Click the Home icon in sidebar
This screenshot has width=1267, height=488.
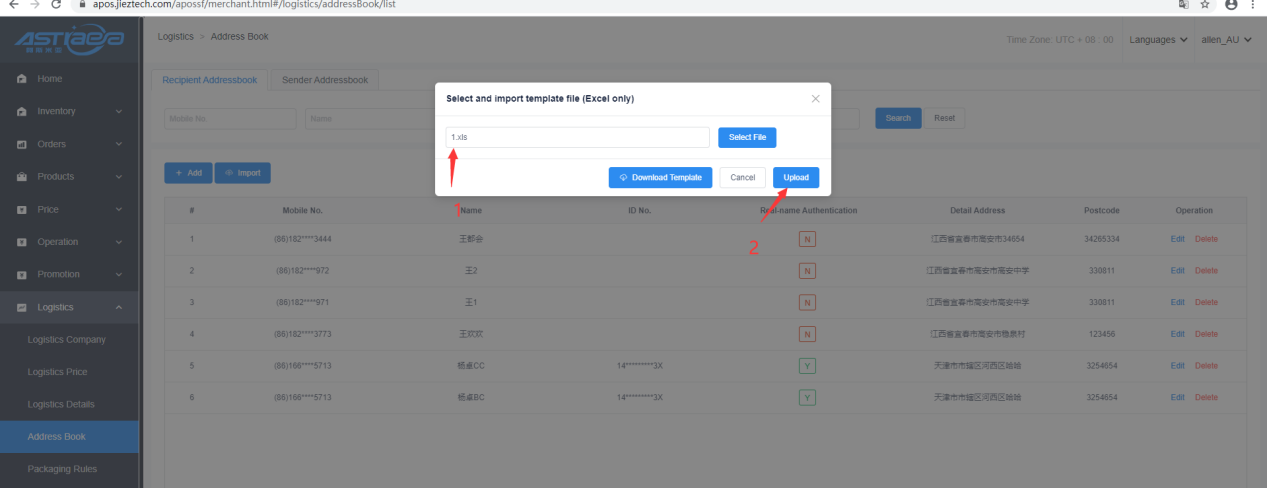click(22, 79)
